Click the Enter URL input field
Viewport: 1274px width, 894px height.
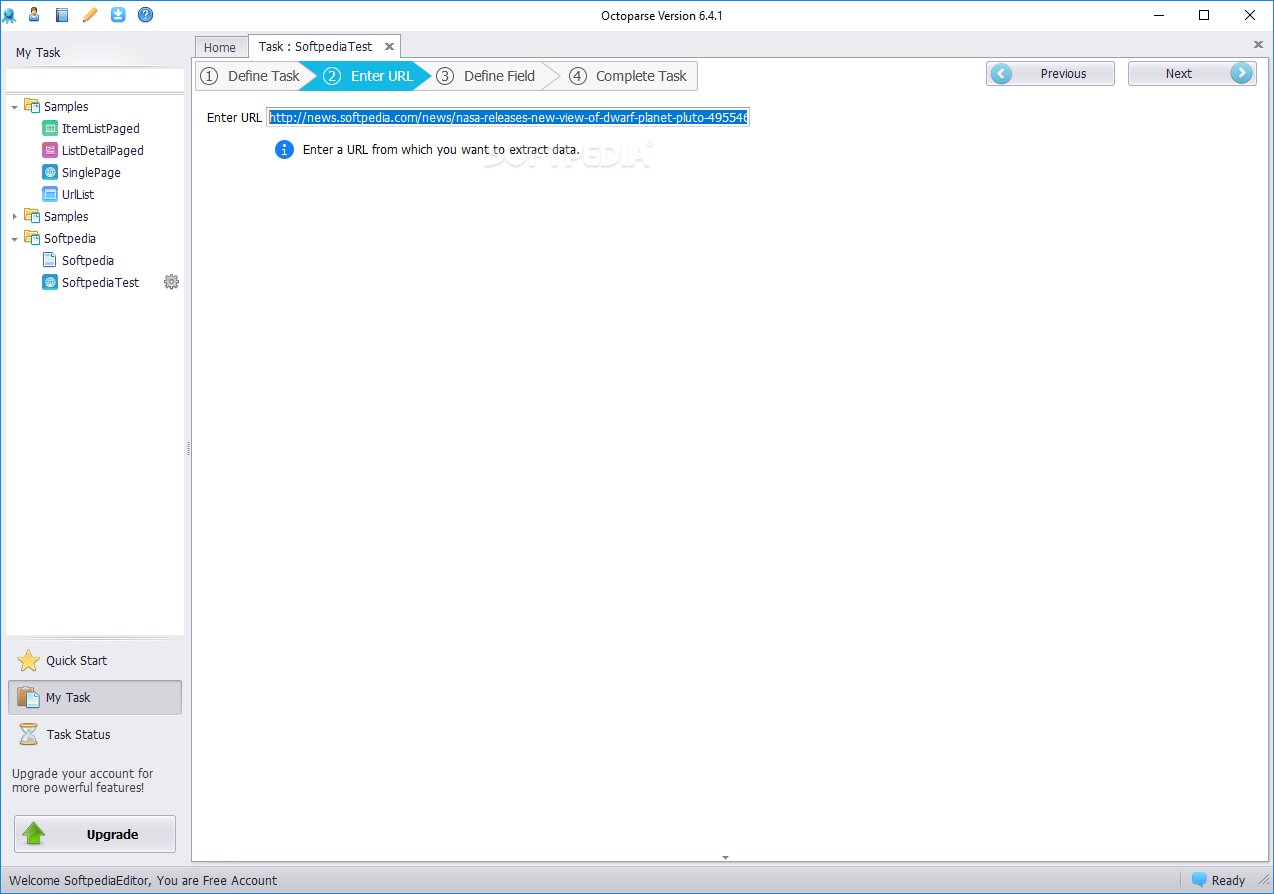[508, 117]
